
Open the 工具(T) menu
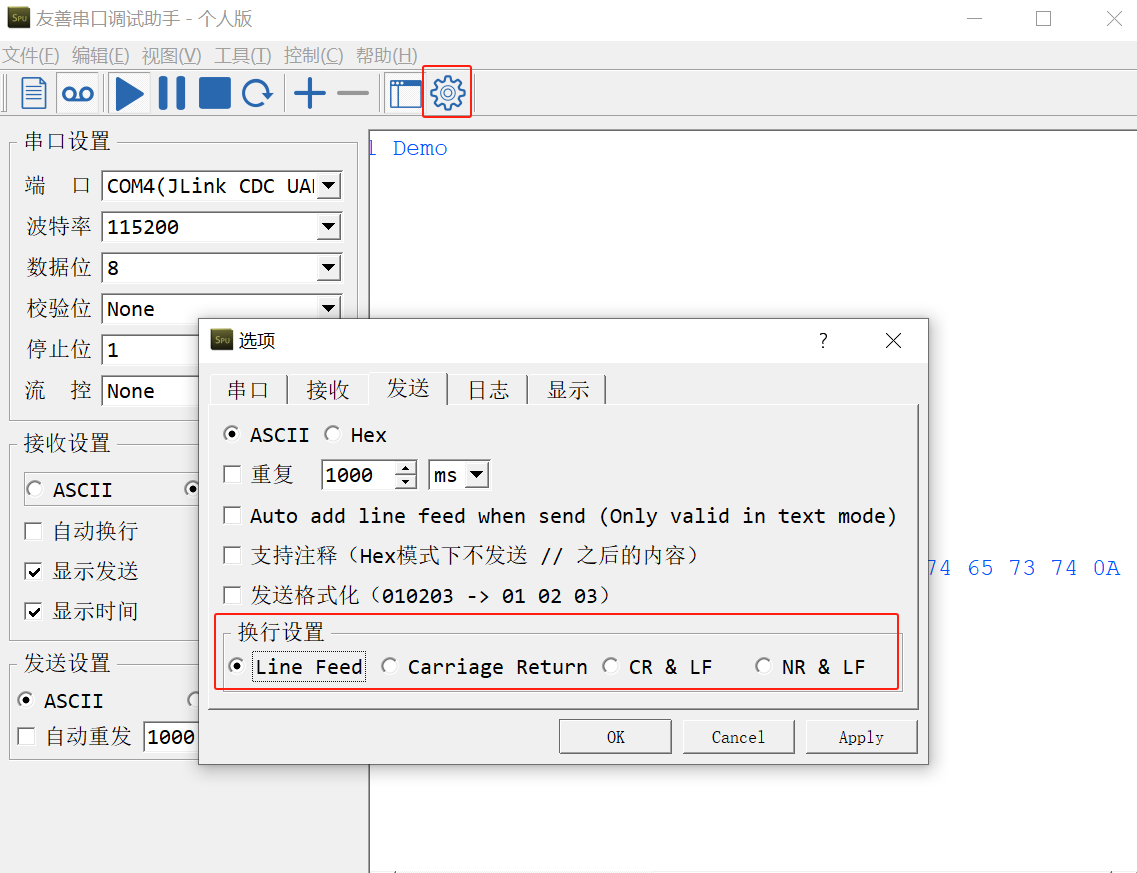tap(242, 56)
